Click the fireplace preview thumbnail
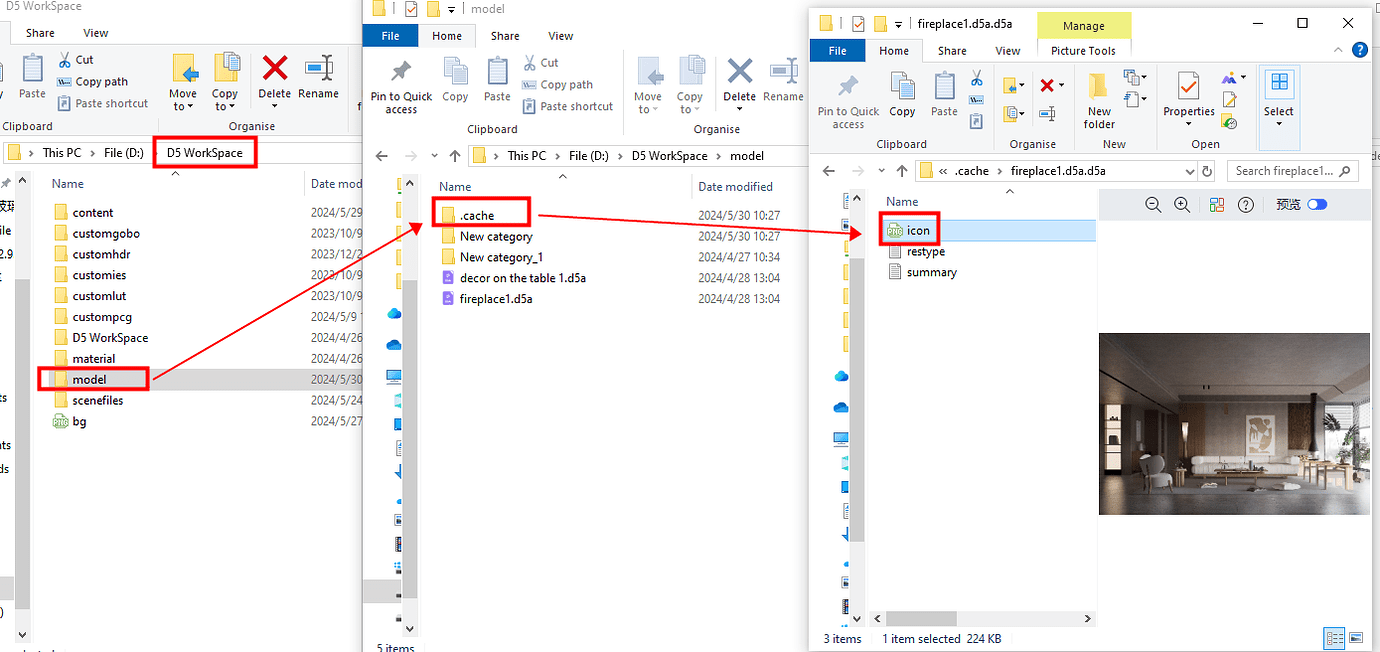1380x652 pixels. coord(1234,423)
